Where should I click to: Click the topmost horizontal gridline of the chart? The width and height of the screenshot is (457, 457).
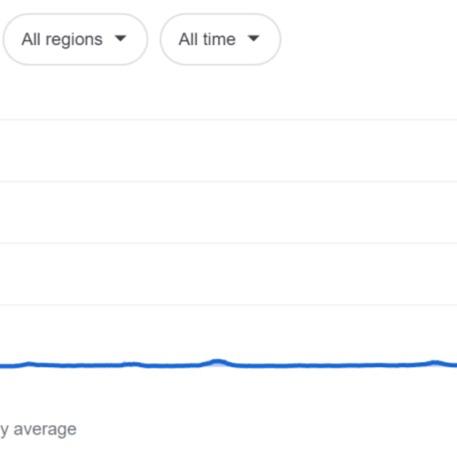coord(228,119)
